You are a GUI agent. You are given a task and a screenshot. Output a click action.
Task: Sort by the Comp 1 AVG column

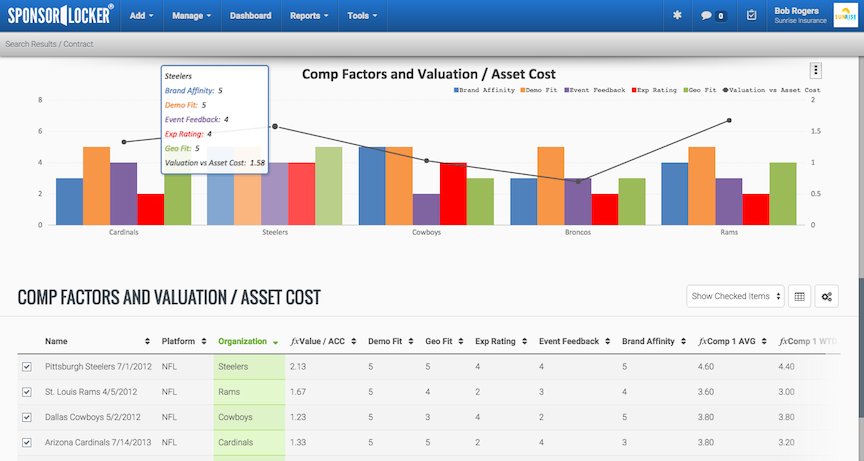pos(732,341)
